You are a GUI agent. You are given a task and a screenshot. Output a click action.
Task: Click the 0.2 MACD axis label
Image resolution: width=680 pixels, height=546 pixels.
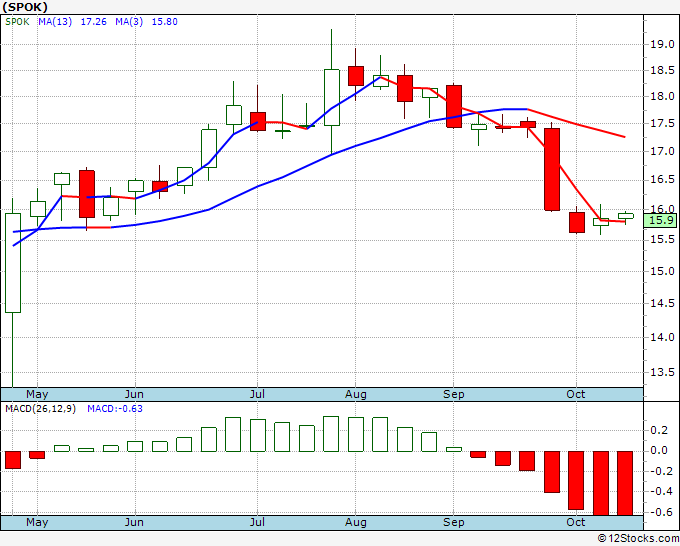point(659,430)
